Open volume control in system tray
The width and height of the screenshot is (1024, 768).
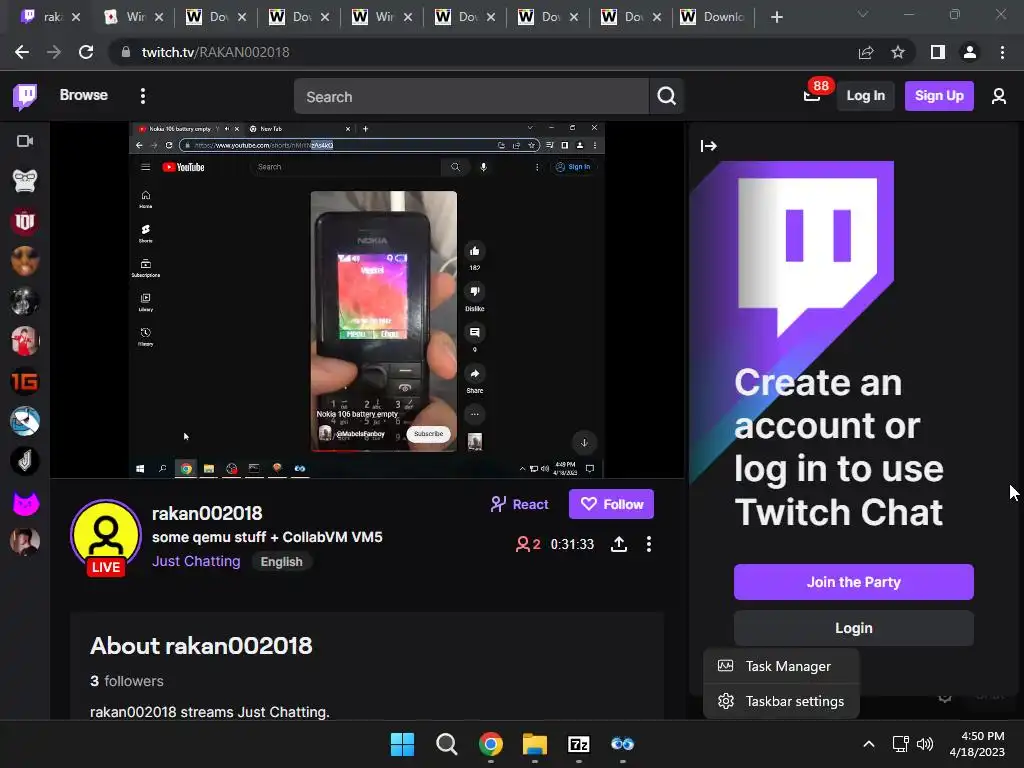925,744
